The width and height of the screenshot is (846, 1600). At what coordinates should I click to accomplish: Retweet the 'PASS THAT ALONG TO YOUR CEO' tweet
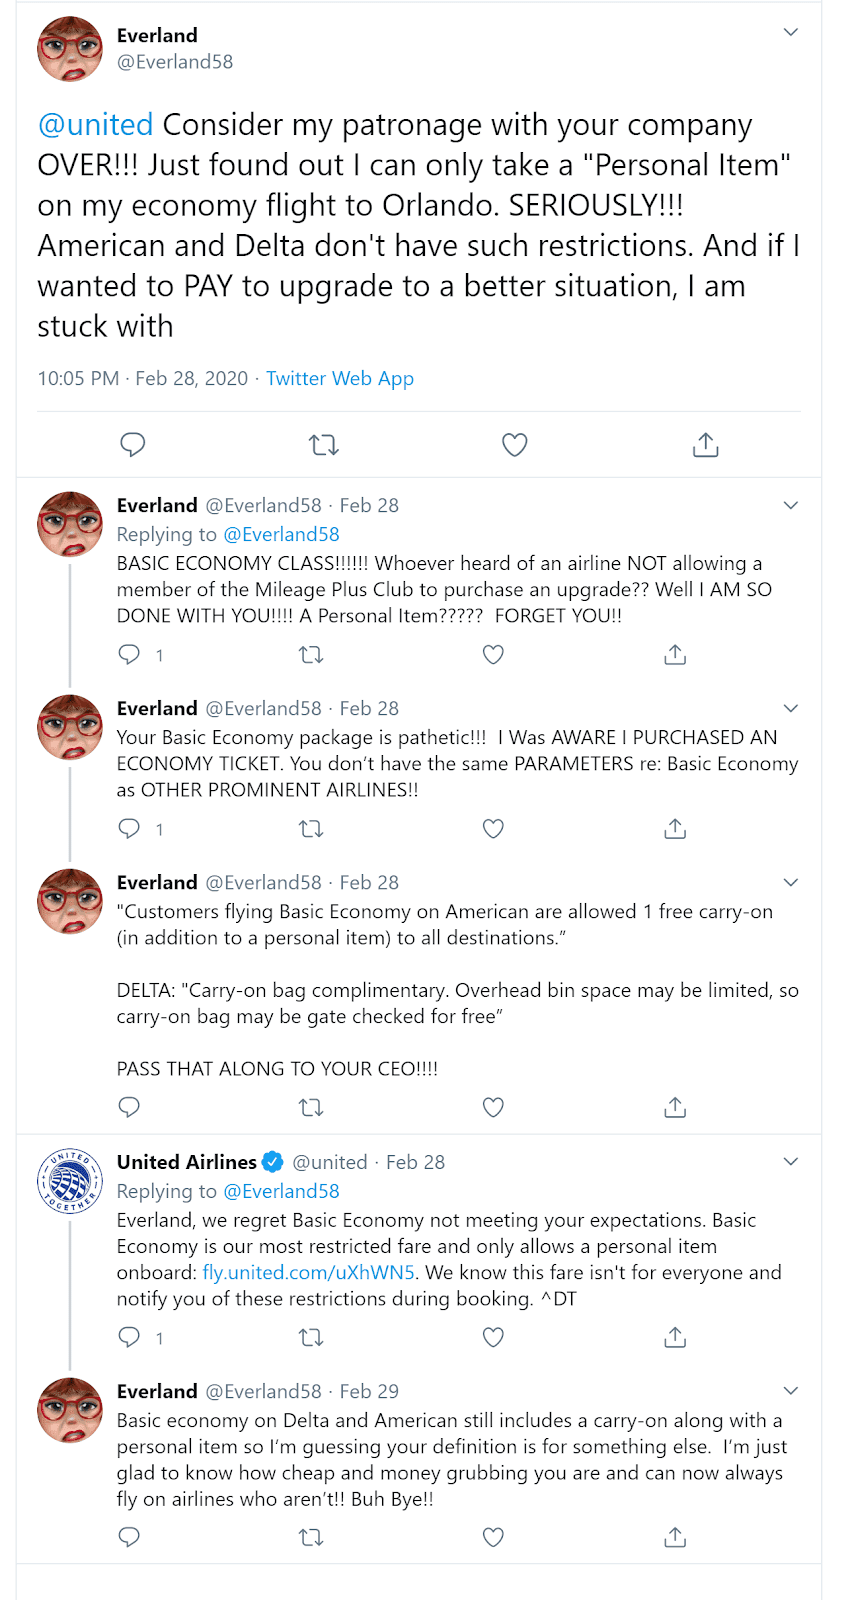click(x=311, y=1107)
